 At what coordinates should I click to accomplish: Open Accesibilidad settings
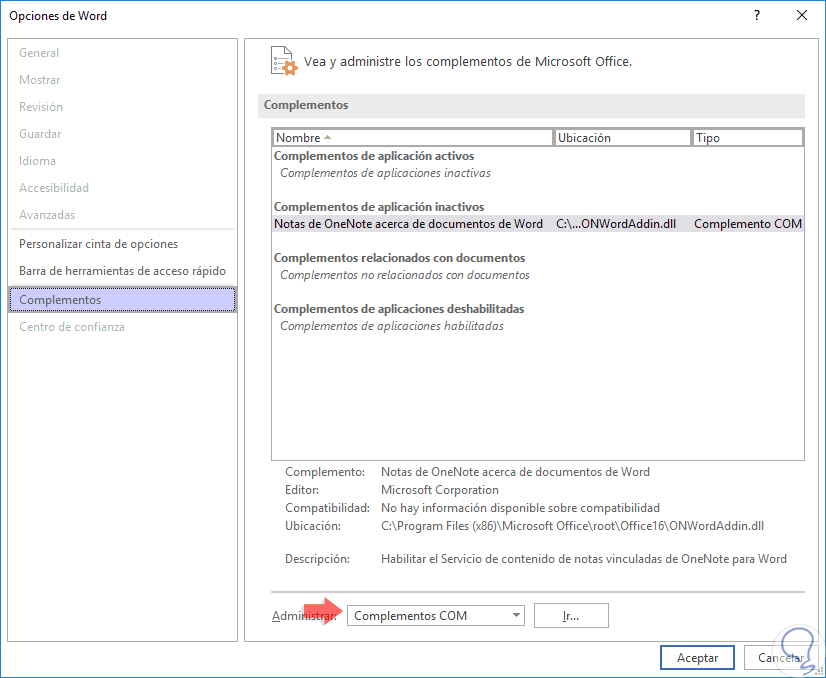pyautogui.click(x=54, y=188)
